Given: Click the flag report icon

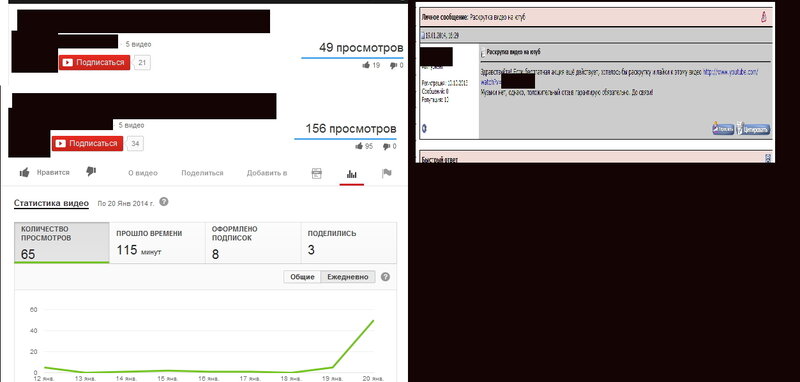Looking at the screenshot, I should 387,173.
